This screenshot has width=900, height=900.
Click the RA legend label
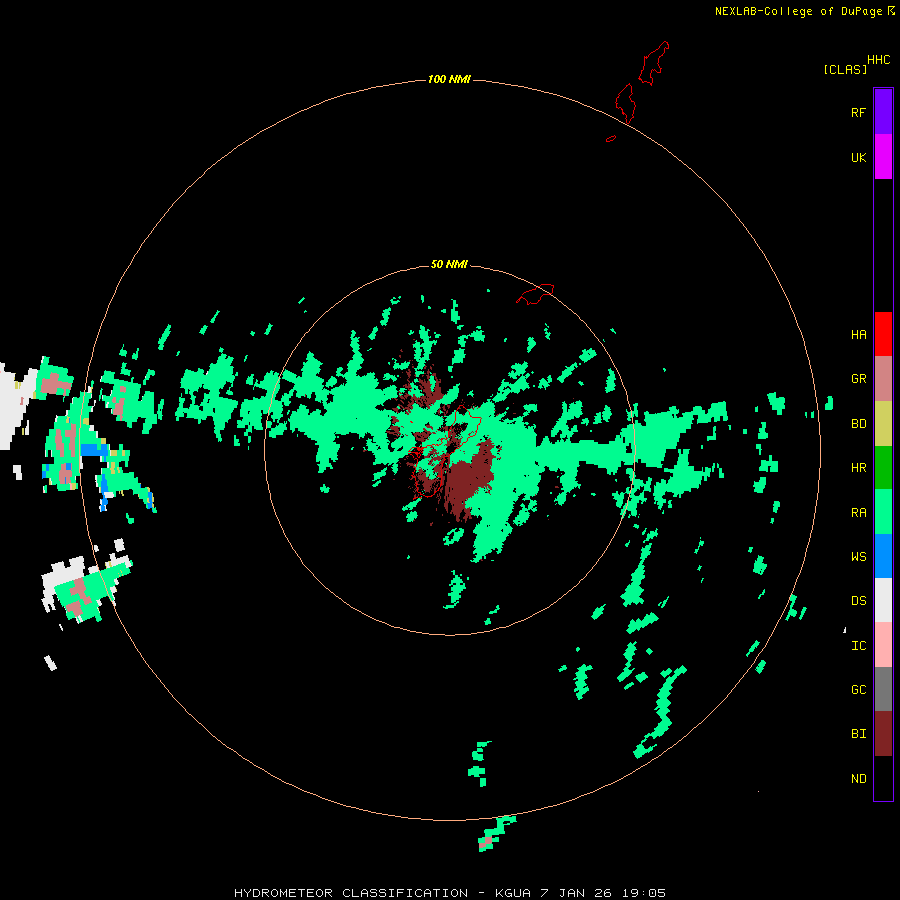tap(858, 512)
